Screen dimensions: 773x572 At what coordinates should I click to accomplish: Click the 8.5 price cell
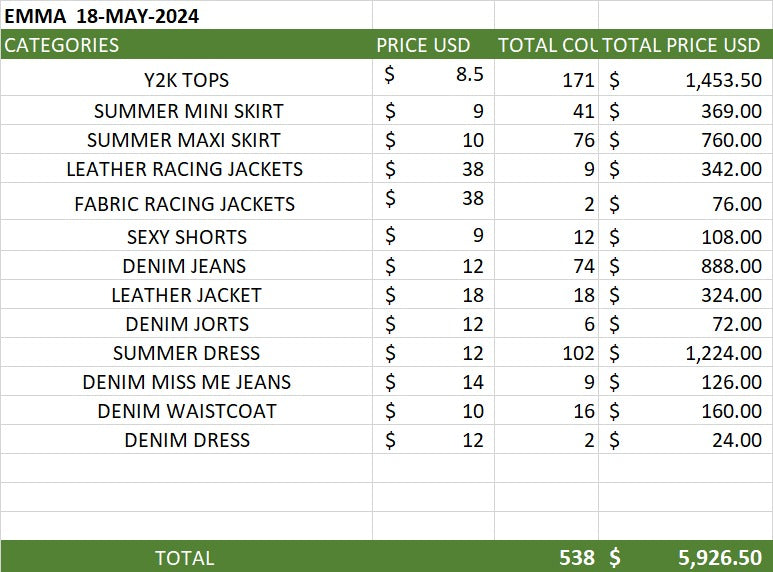(x=433, y=78)
